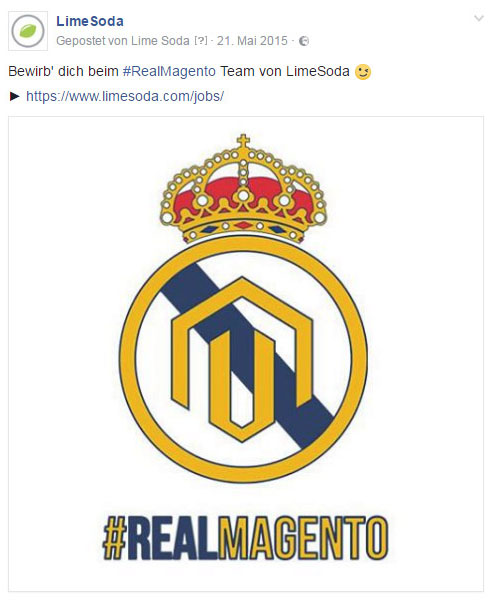
Task: Click the golden crown in the image
Action: pyautogui.click(x=243, y=189)
